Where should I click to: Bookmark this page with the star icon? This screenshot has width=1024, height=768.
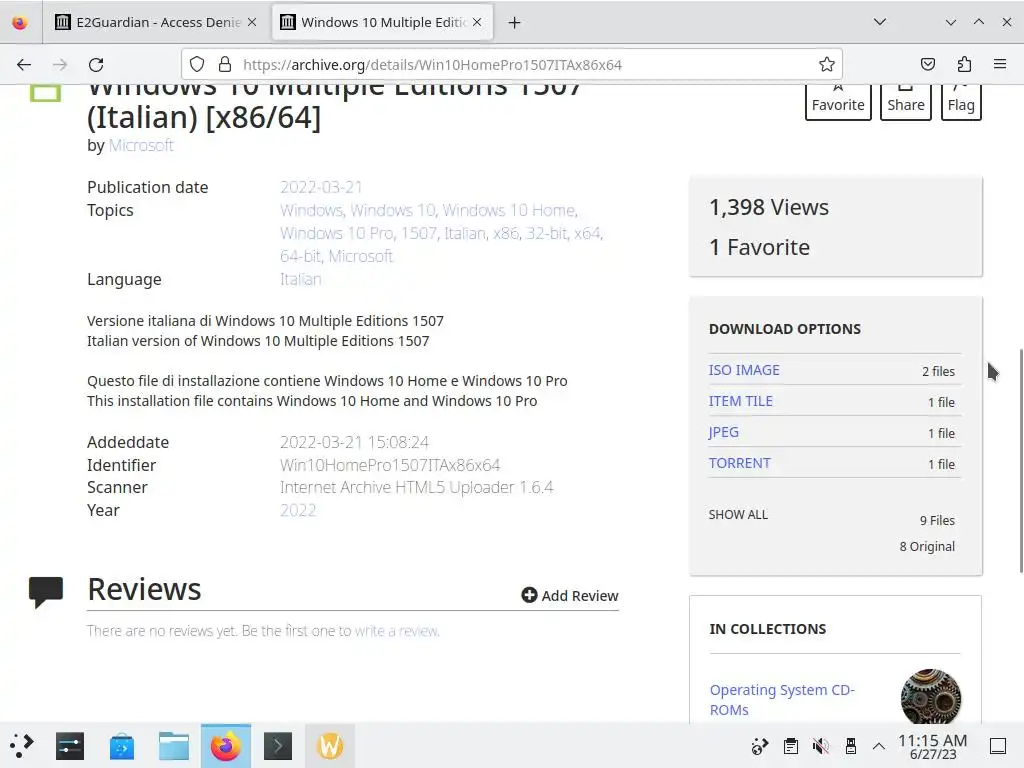click(827, 64)
